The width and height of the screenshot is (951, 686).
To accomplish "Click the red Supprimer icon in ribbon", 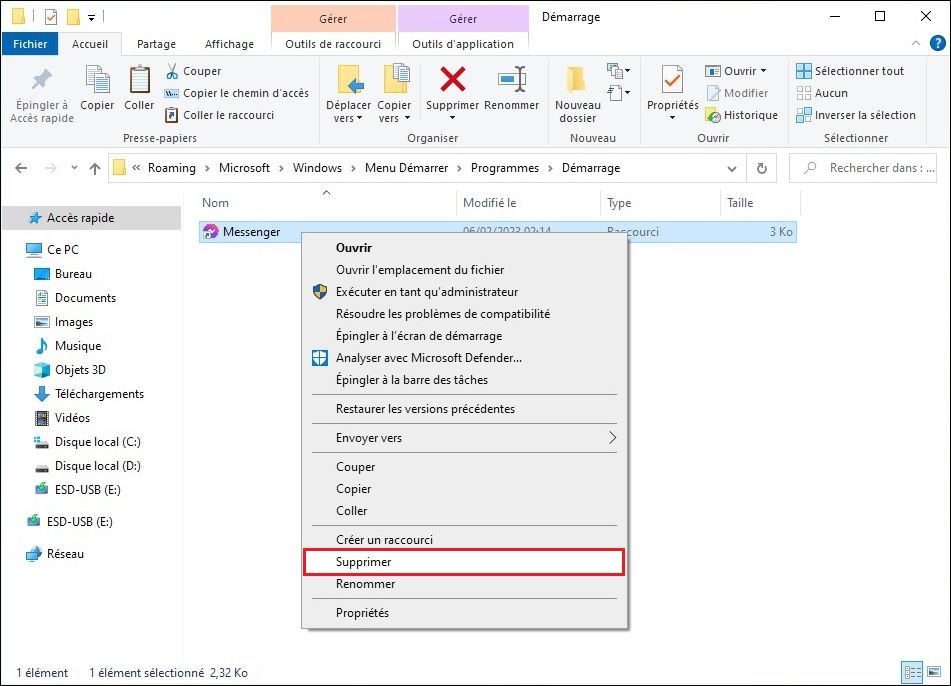I will (x=452, y=80).
